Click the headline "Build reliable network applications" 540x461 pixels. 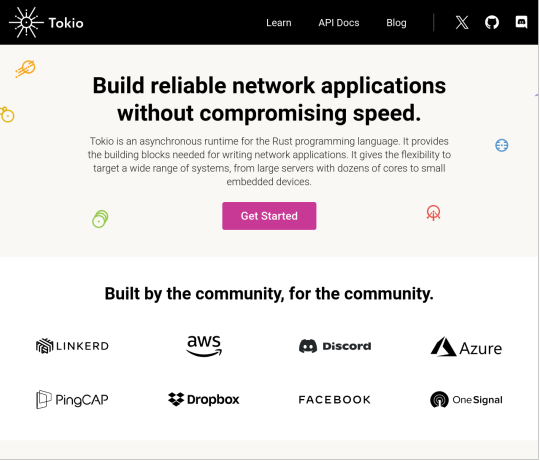[x=269, y=85]
